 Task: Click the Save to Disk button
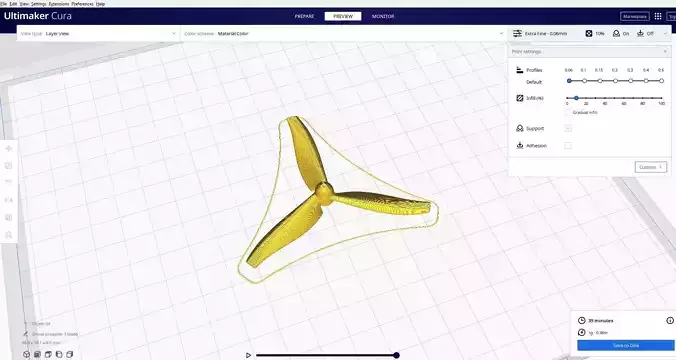[626, 345]
